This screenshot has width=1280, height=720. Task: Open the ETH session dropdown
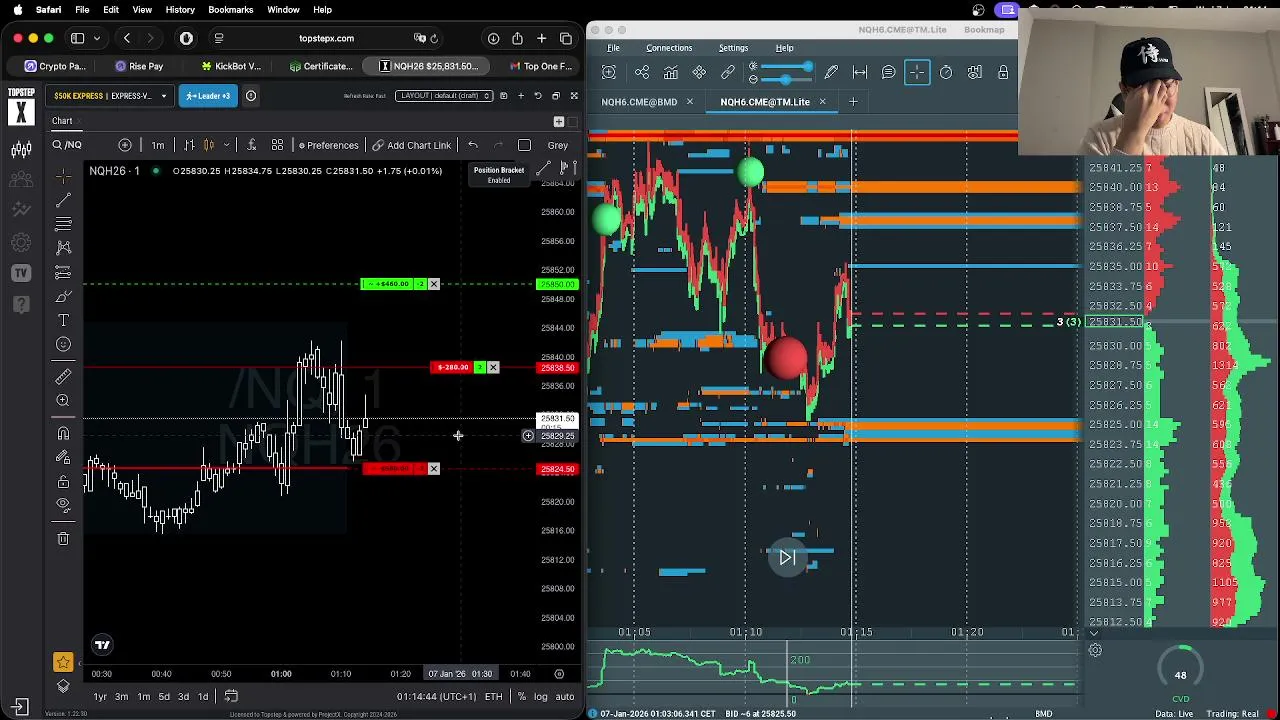coord(494,697)
